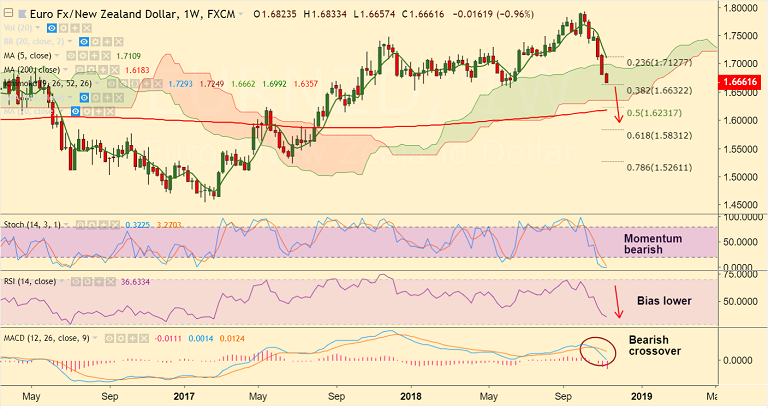Click plus icon on BB (20, close, 2) row
The width and height of the screenshot is (768, 409).
click(107, 42)
